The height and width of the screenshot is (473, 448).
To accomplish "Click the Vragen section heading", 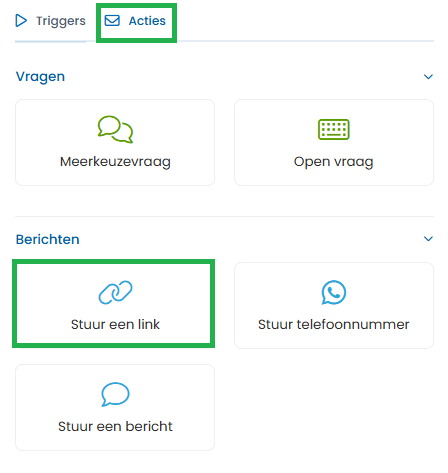I will coord(40,77).
